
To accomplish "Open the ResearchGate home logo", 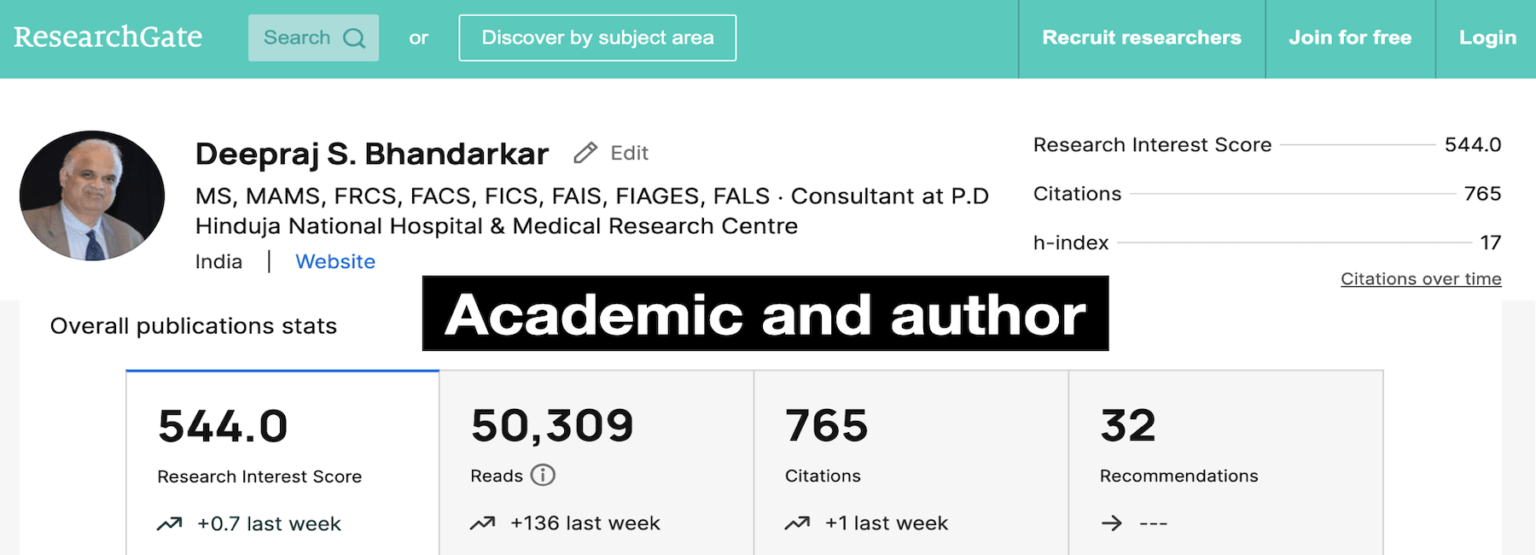I will click(x=108, y=38).
